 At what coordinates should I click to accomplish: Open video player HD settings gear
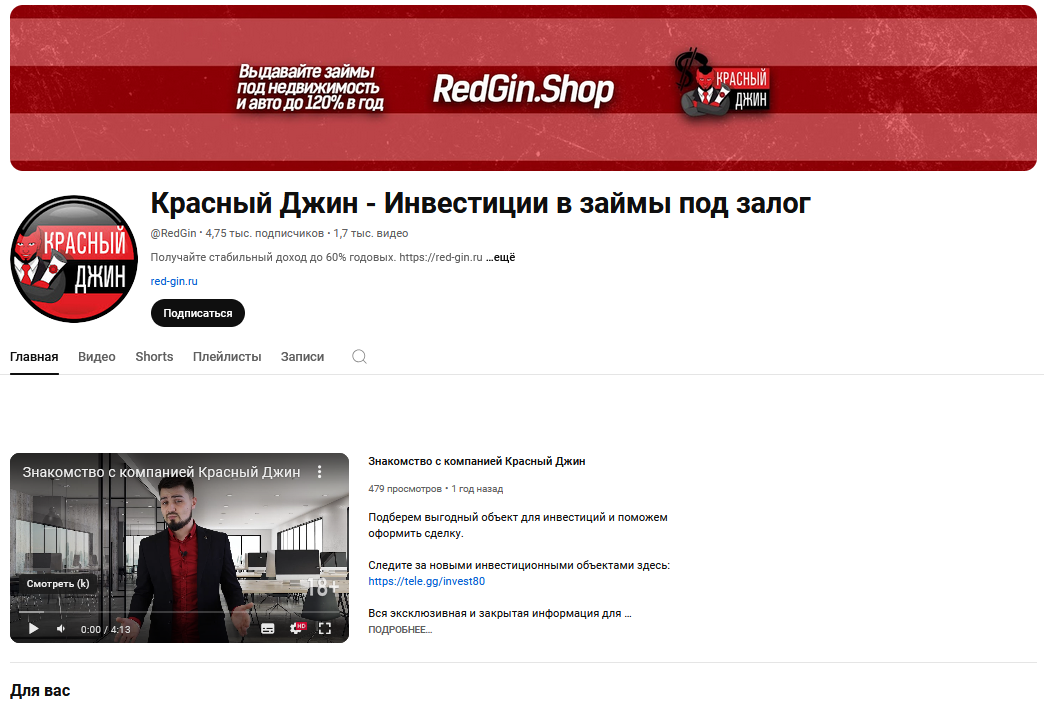[x=297, y=628]
